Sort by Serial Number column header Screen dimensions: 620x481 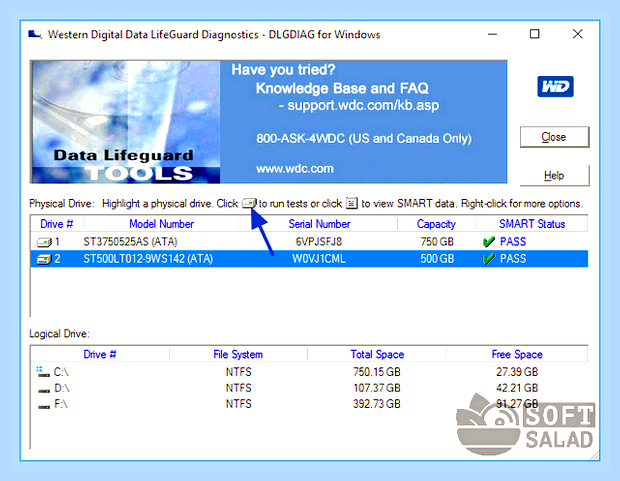(319, 224)
